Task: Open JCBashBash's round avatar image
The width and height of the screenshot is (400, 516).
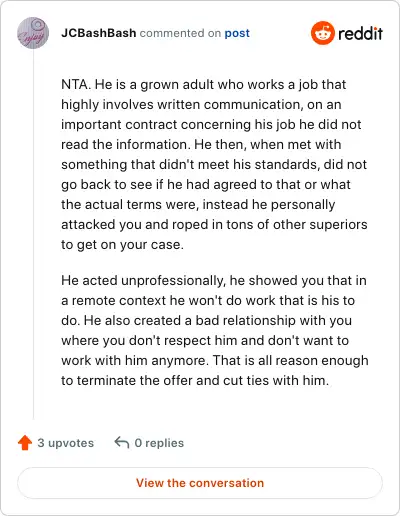Action: [33, 33]
